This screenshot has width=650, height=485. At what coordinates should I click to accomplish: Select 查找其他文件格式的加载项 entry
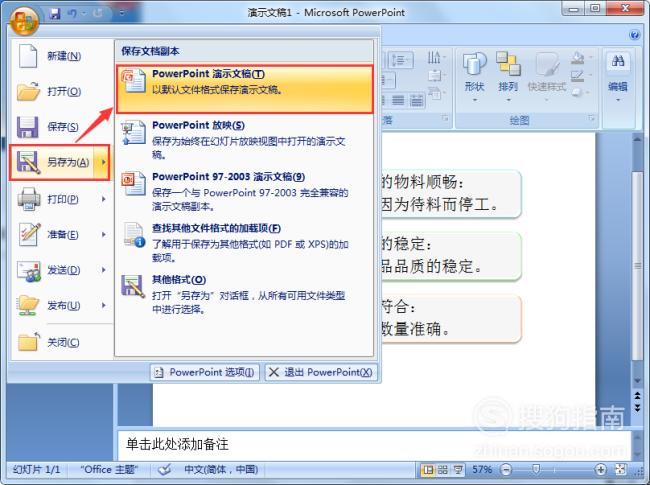point(245,242)
